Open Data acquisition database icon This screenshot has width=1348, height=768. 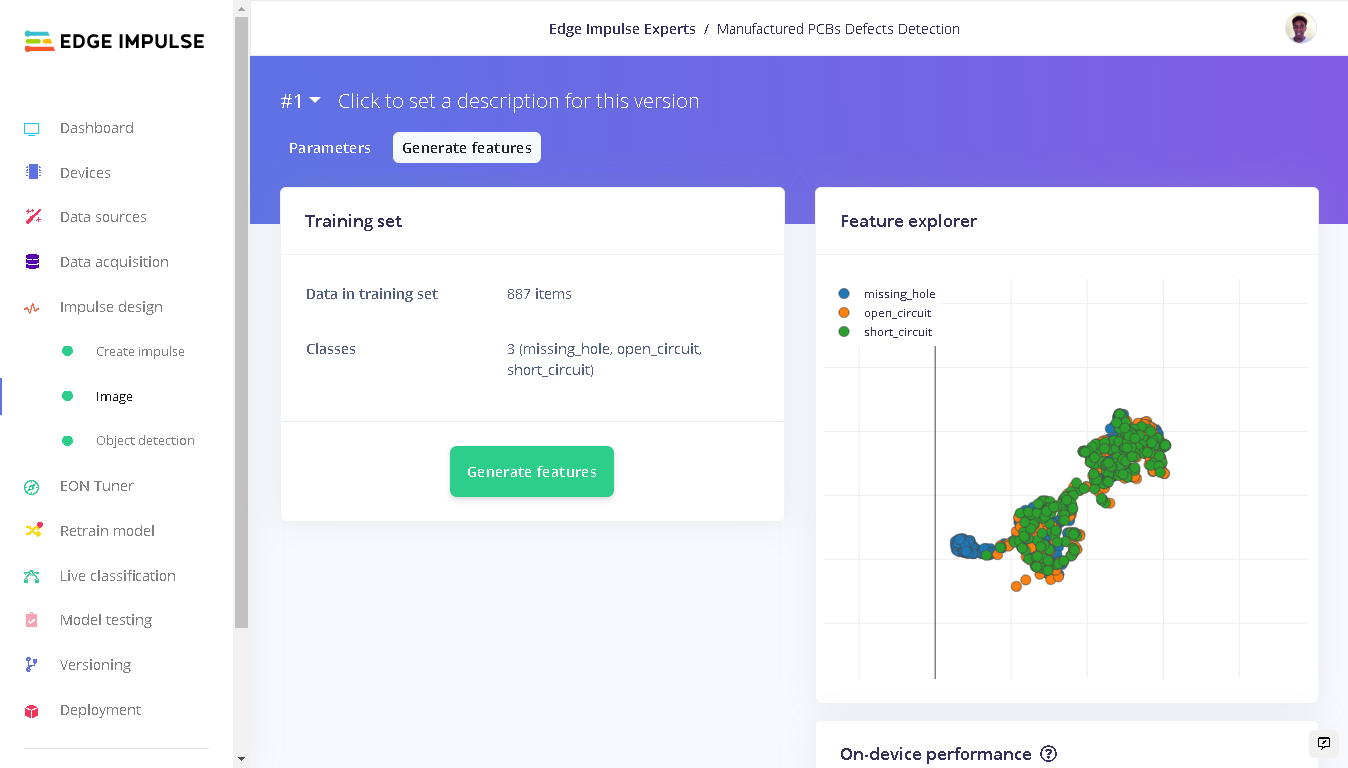(x=32, y=262)
